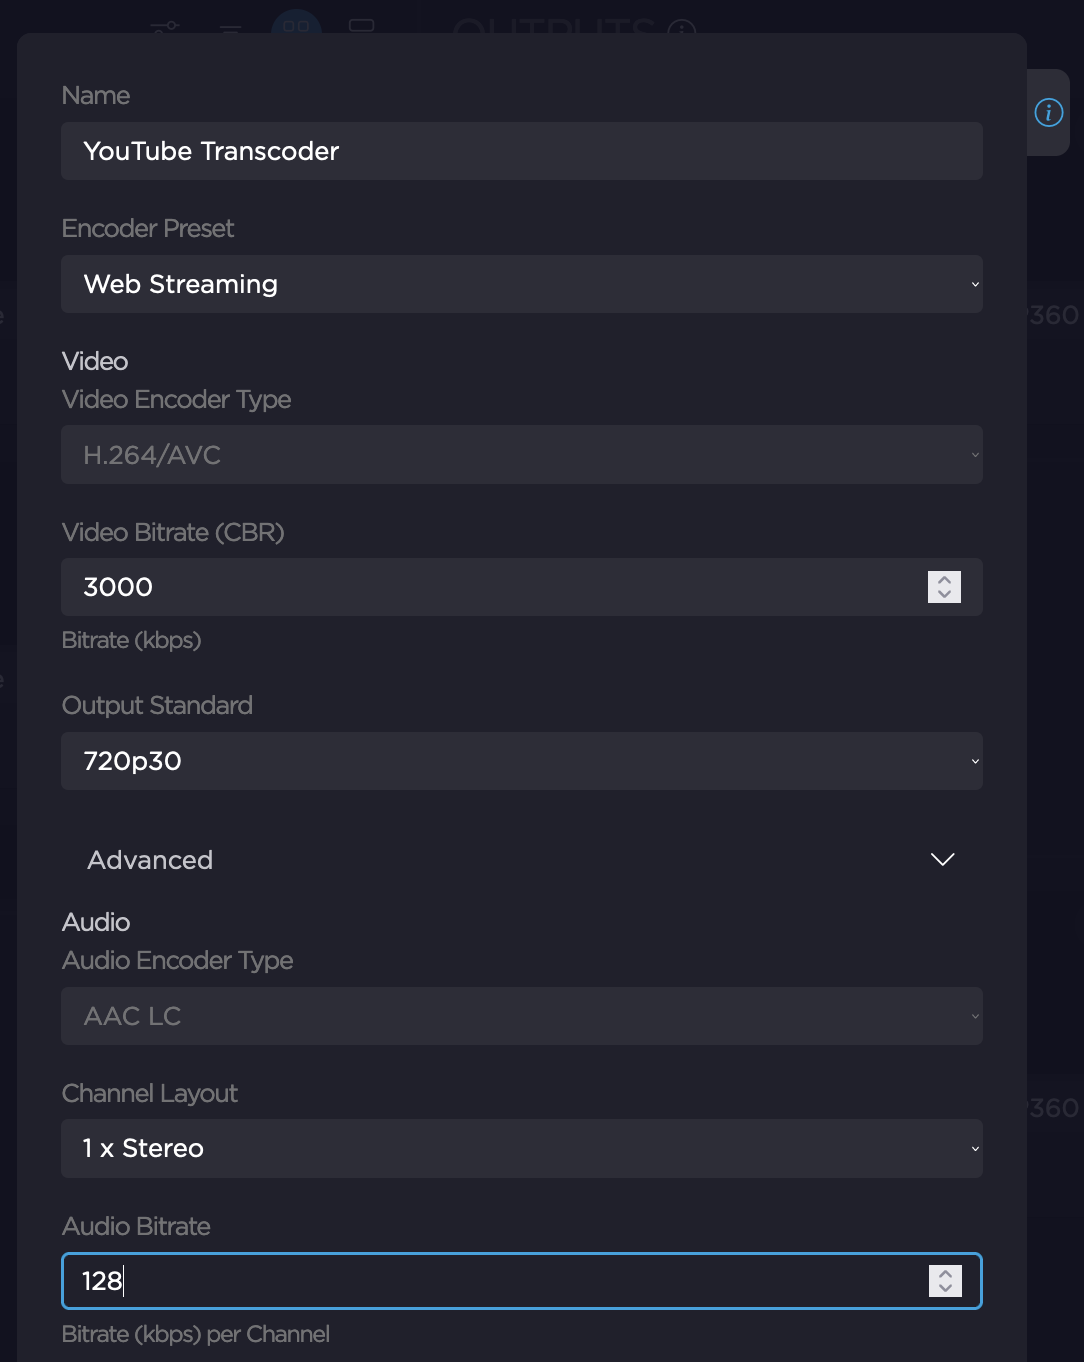This screenshot has height=1362, width=1084.
Task: Expand the Advanced section chevron
Action: click(x=942, y=860)
